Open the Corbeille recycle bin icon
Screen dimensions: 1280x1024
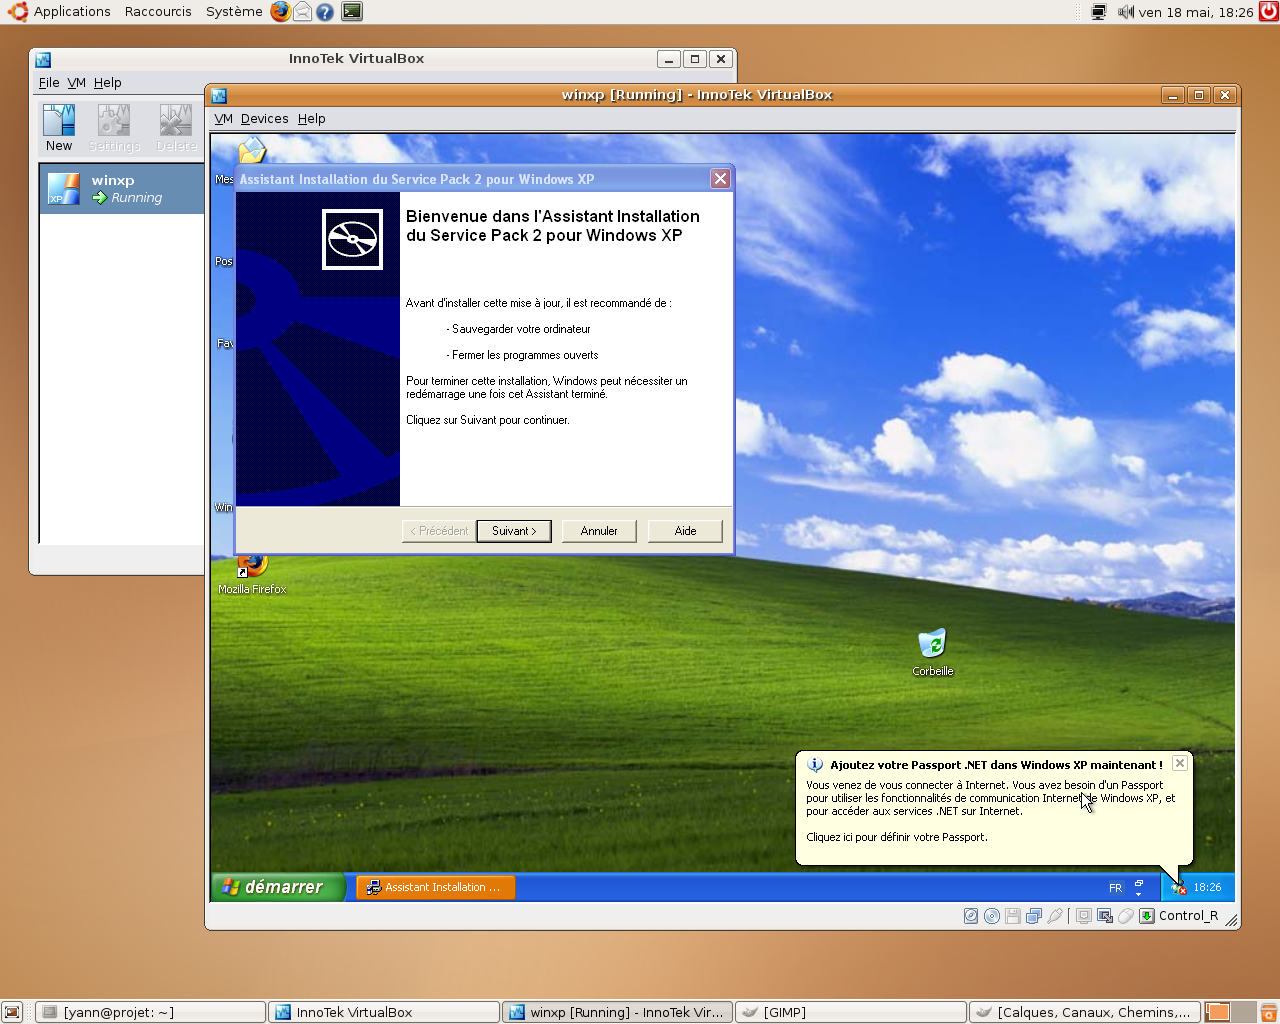tap(932, 645)
